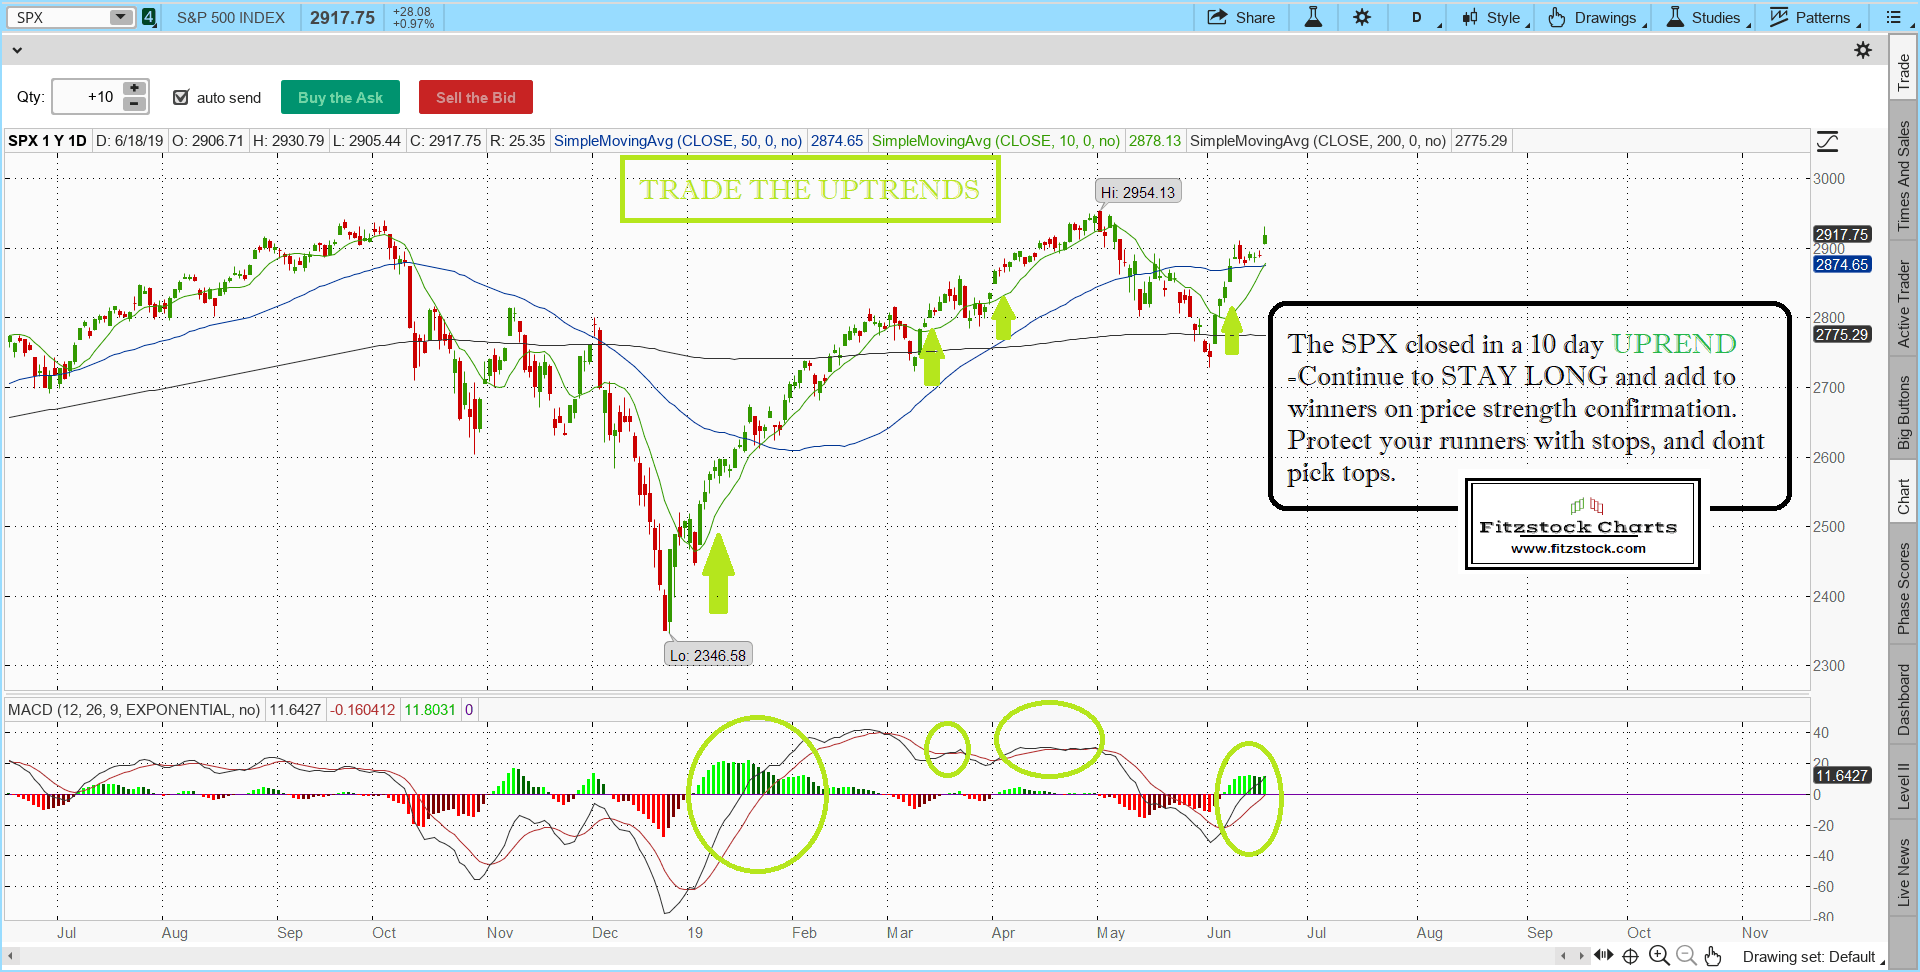
Task: Uncheck the auto send checkbox
Action: click(181, 97)
